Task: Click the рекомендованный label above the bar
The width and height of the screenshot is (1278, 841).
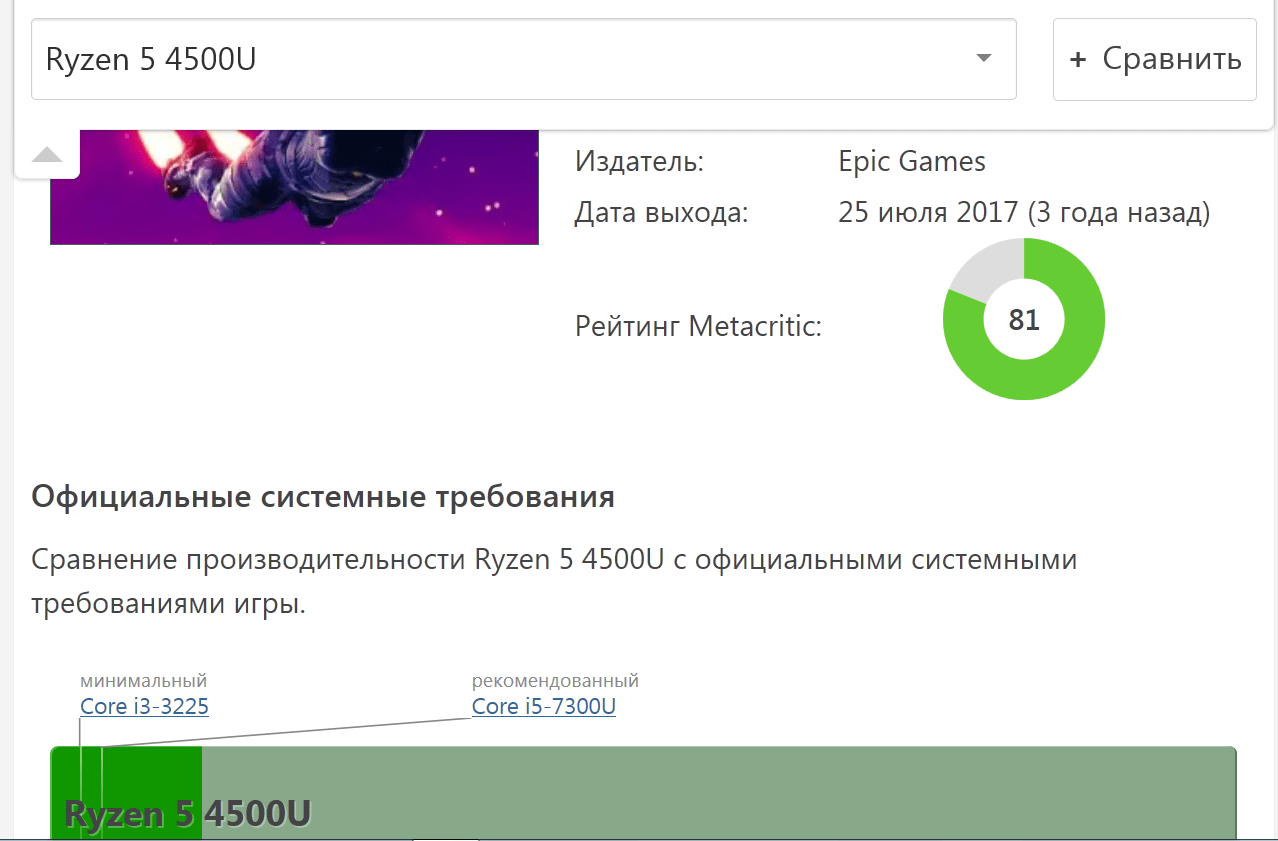Action: click(555, 681)
